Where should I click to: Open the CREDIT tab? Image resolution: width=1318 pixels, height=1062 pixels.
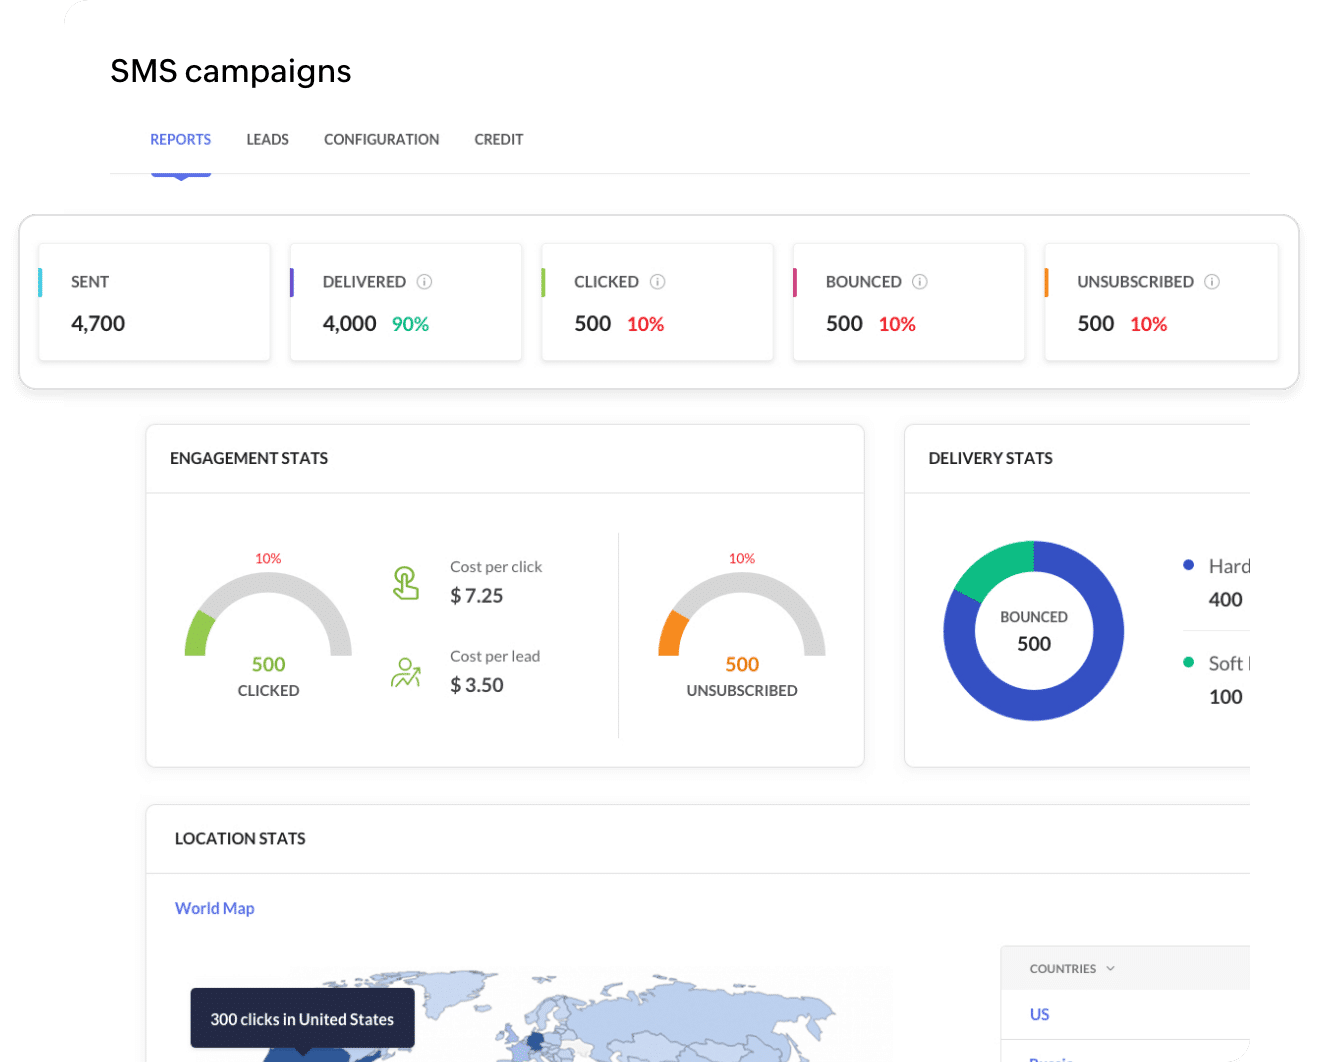click(498, 139)
